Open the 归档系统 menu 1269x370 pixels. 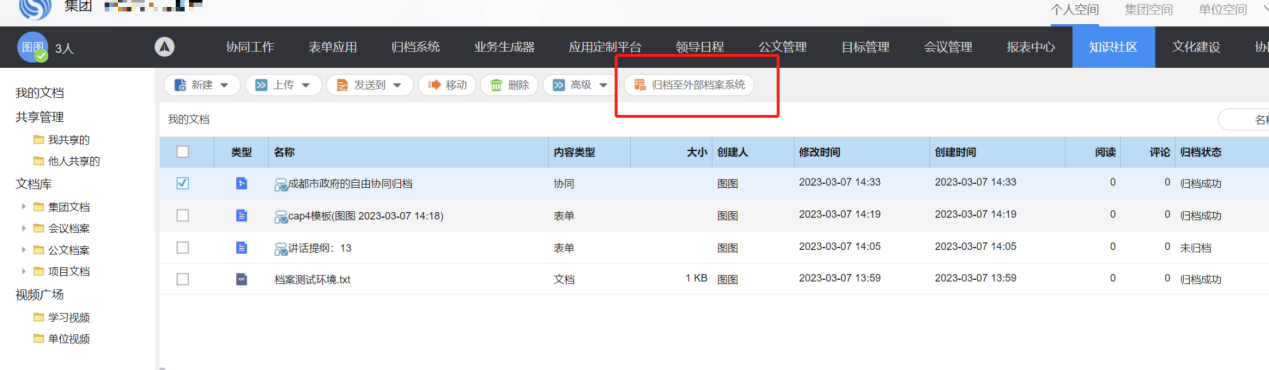[415, 47]
